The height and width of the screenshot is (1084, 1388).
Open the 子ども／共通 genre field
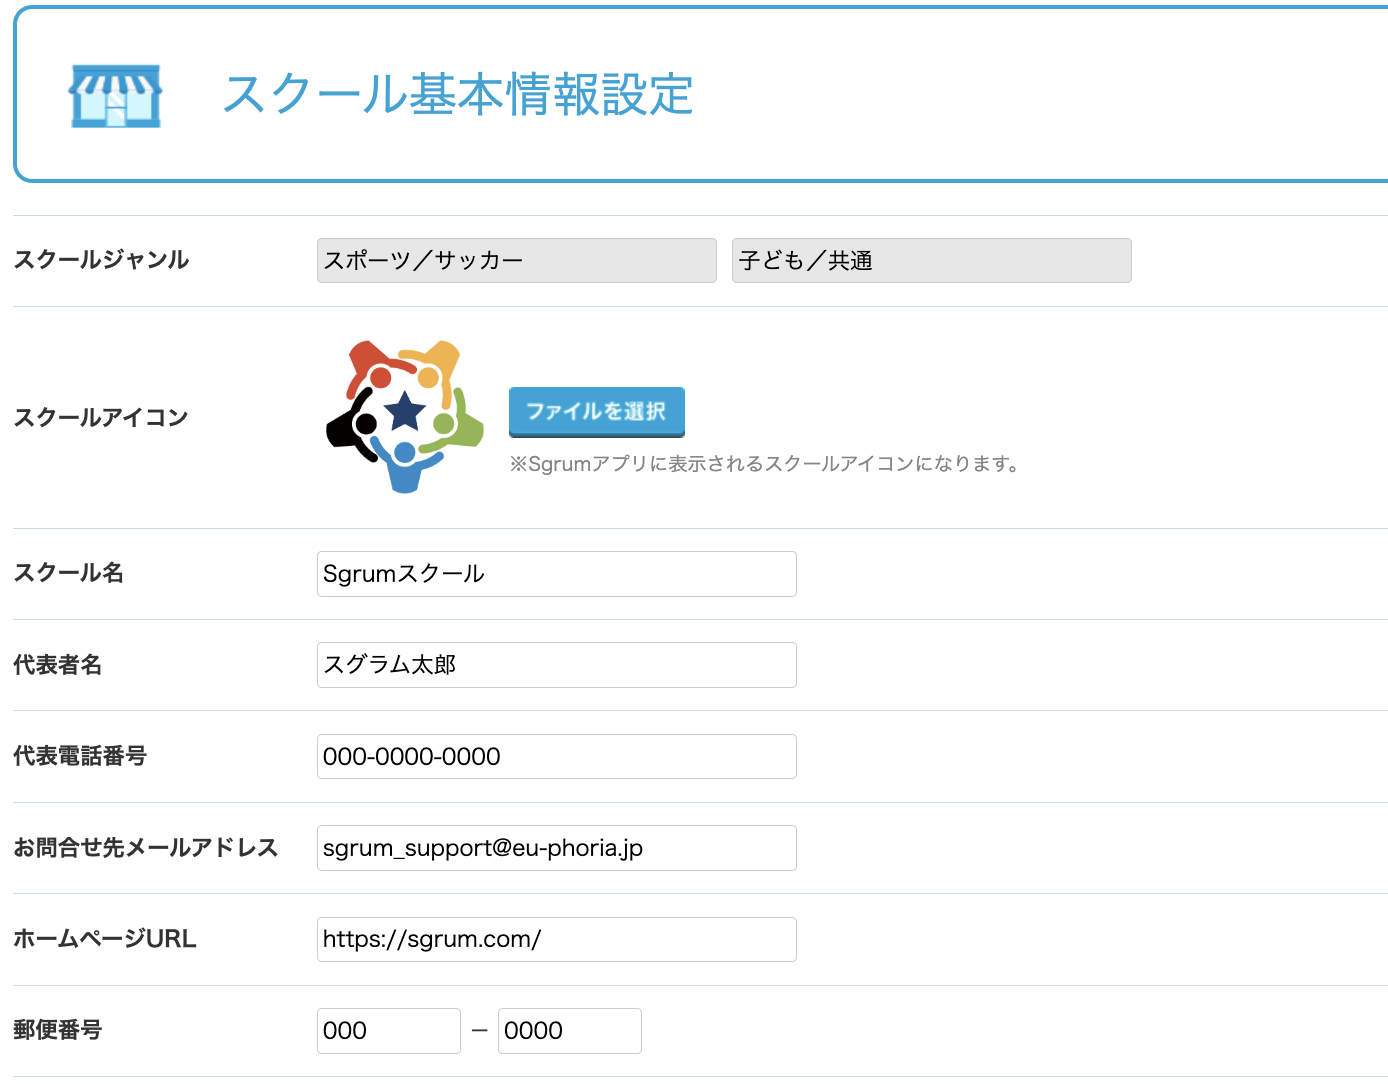click(x=932, y=261)
